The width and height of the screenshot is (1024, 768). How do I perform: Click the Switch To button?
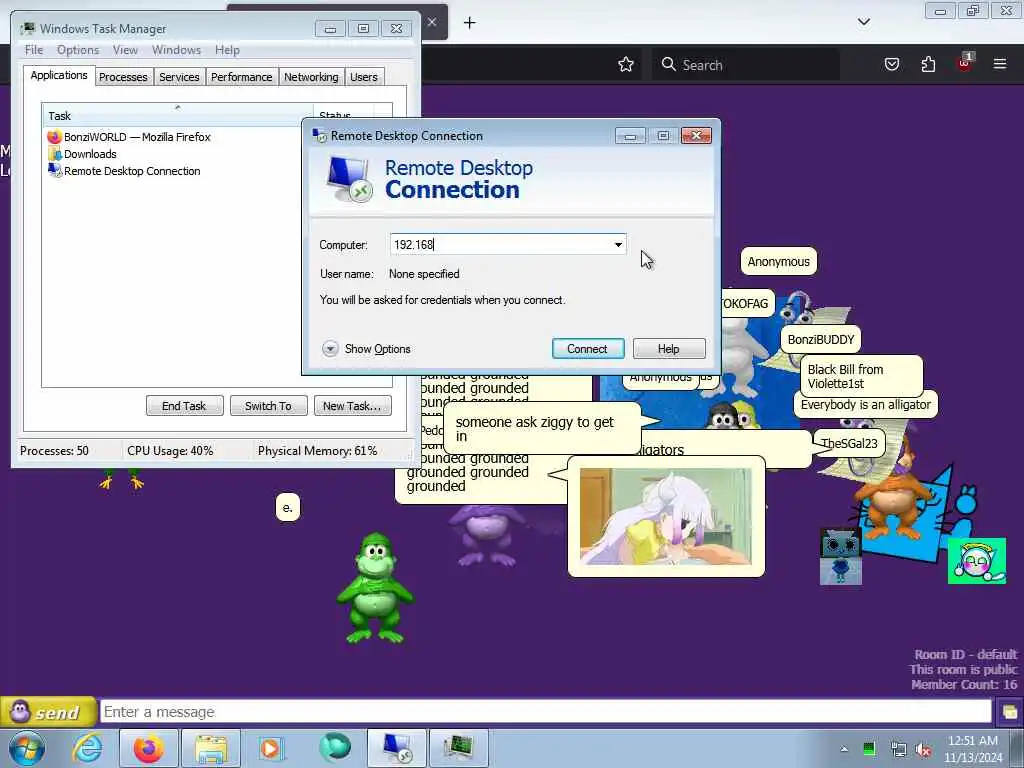(x=268, y=406)
